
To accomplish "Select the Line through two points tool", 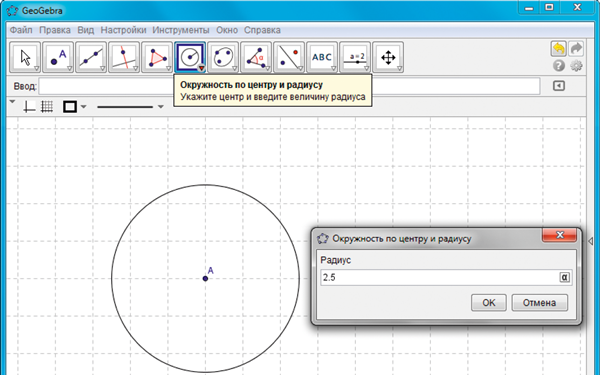I will (91, 57).
